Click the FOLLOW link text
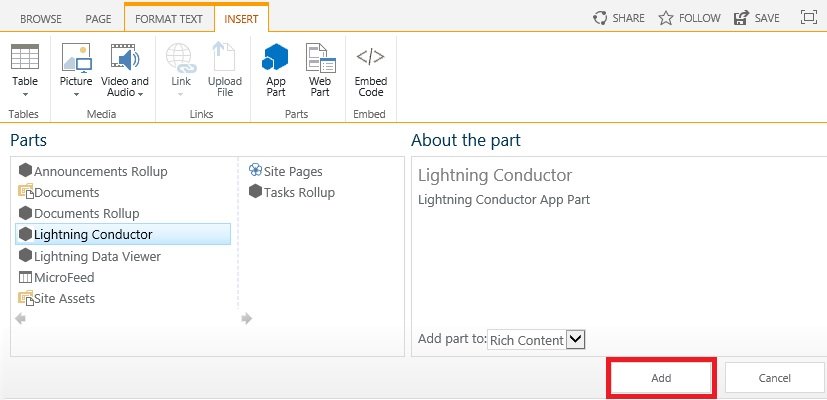The width and height of the screenshot is (827, 400). click(699, 18)
